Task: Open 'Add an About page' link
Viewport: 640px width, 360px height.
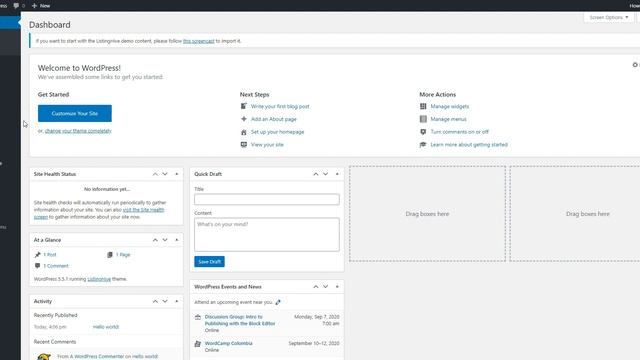Action: (273, 119)
